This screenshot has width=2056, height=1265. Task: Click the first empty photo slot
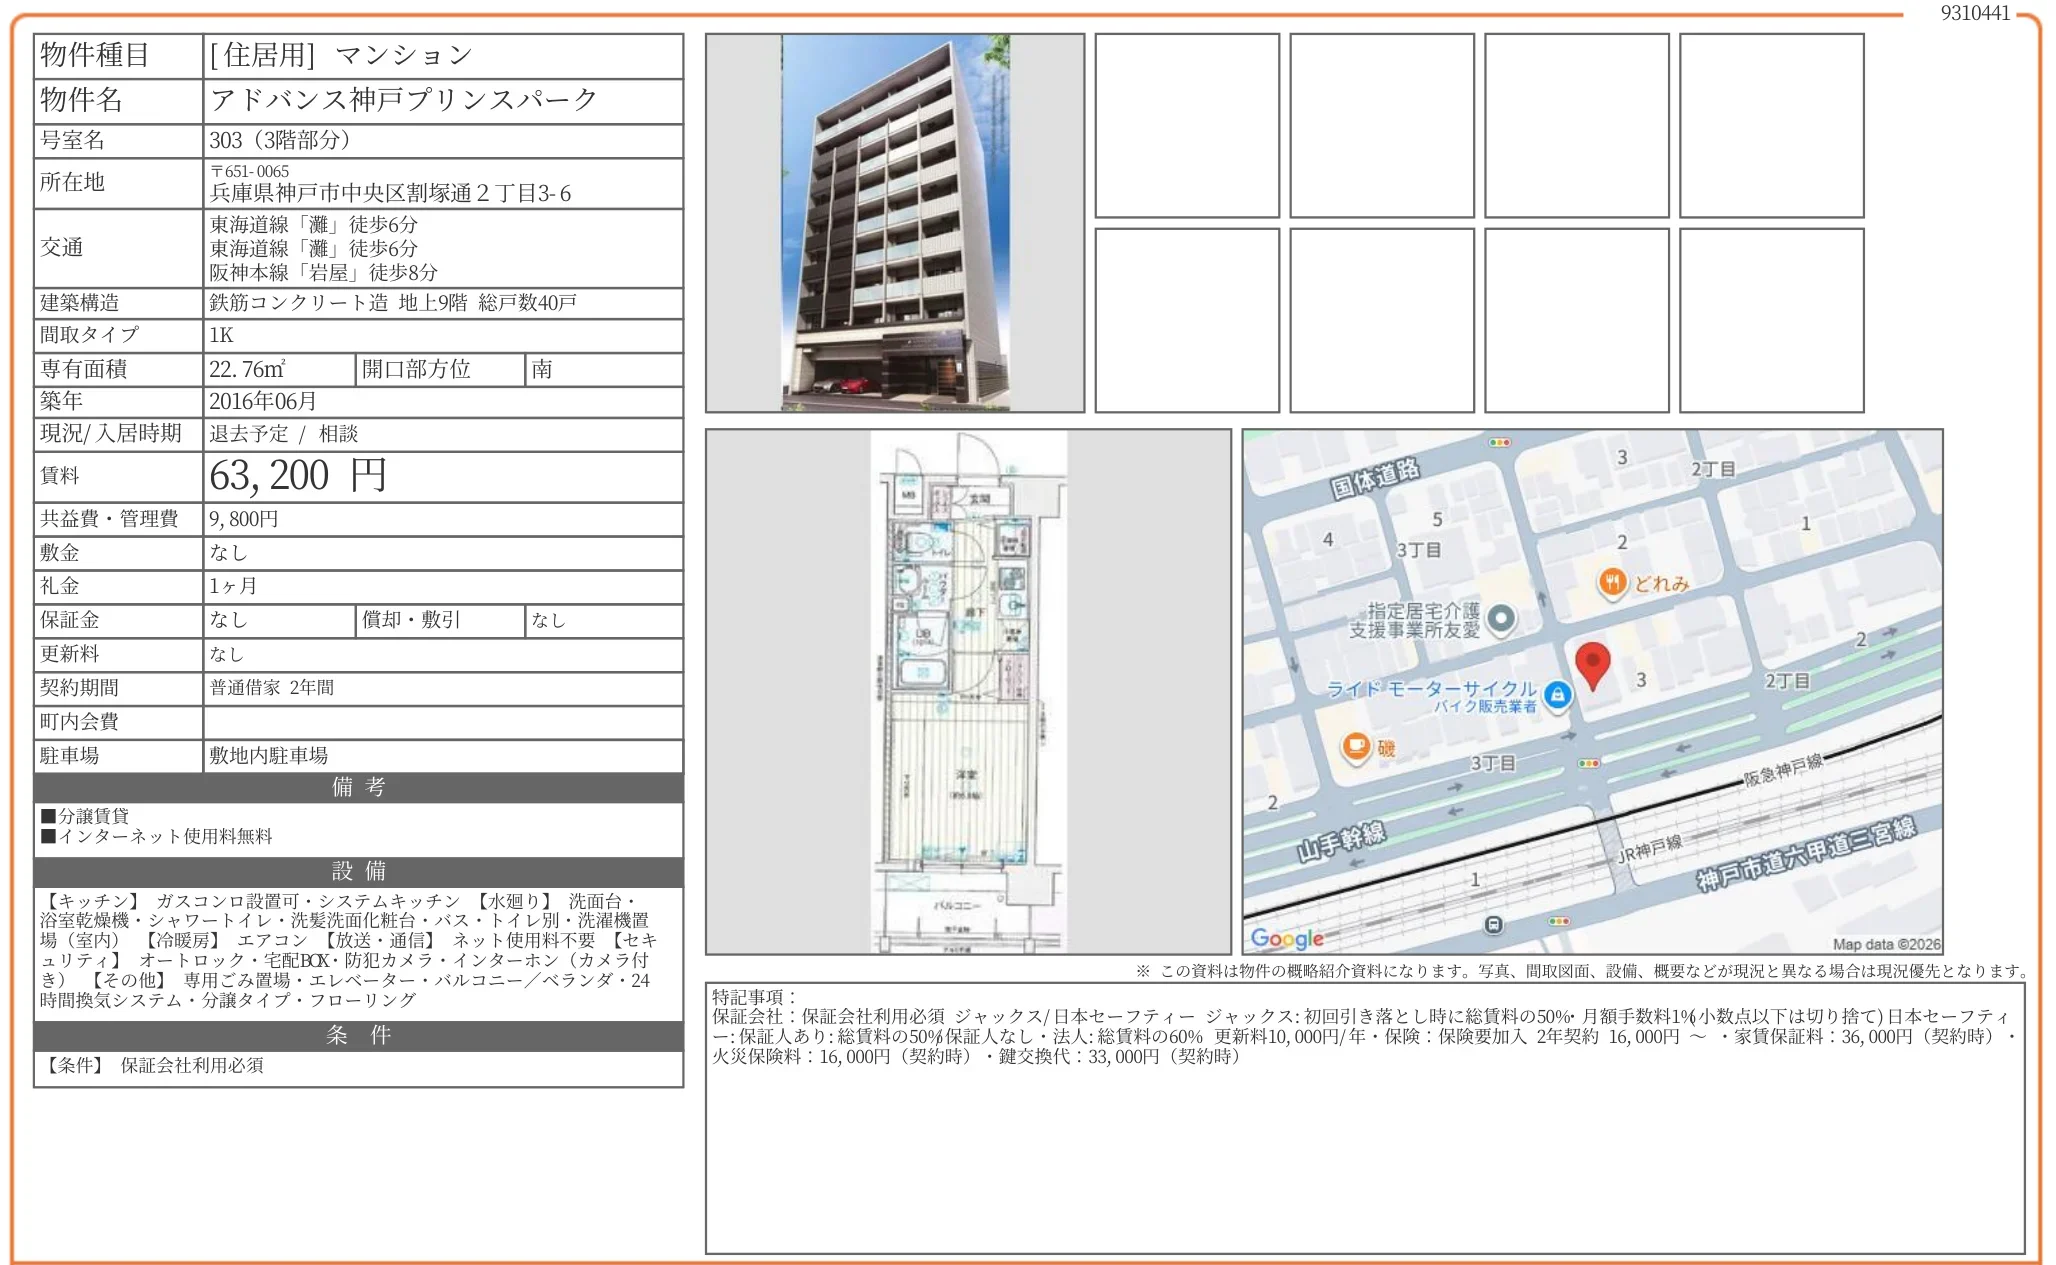click(x=1186, y=125)
